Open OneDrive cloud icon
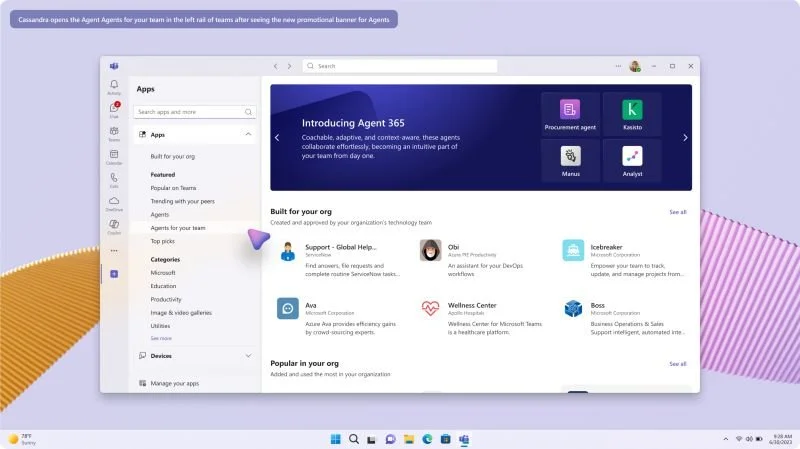 (114, 201)
